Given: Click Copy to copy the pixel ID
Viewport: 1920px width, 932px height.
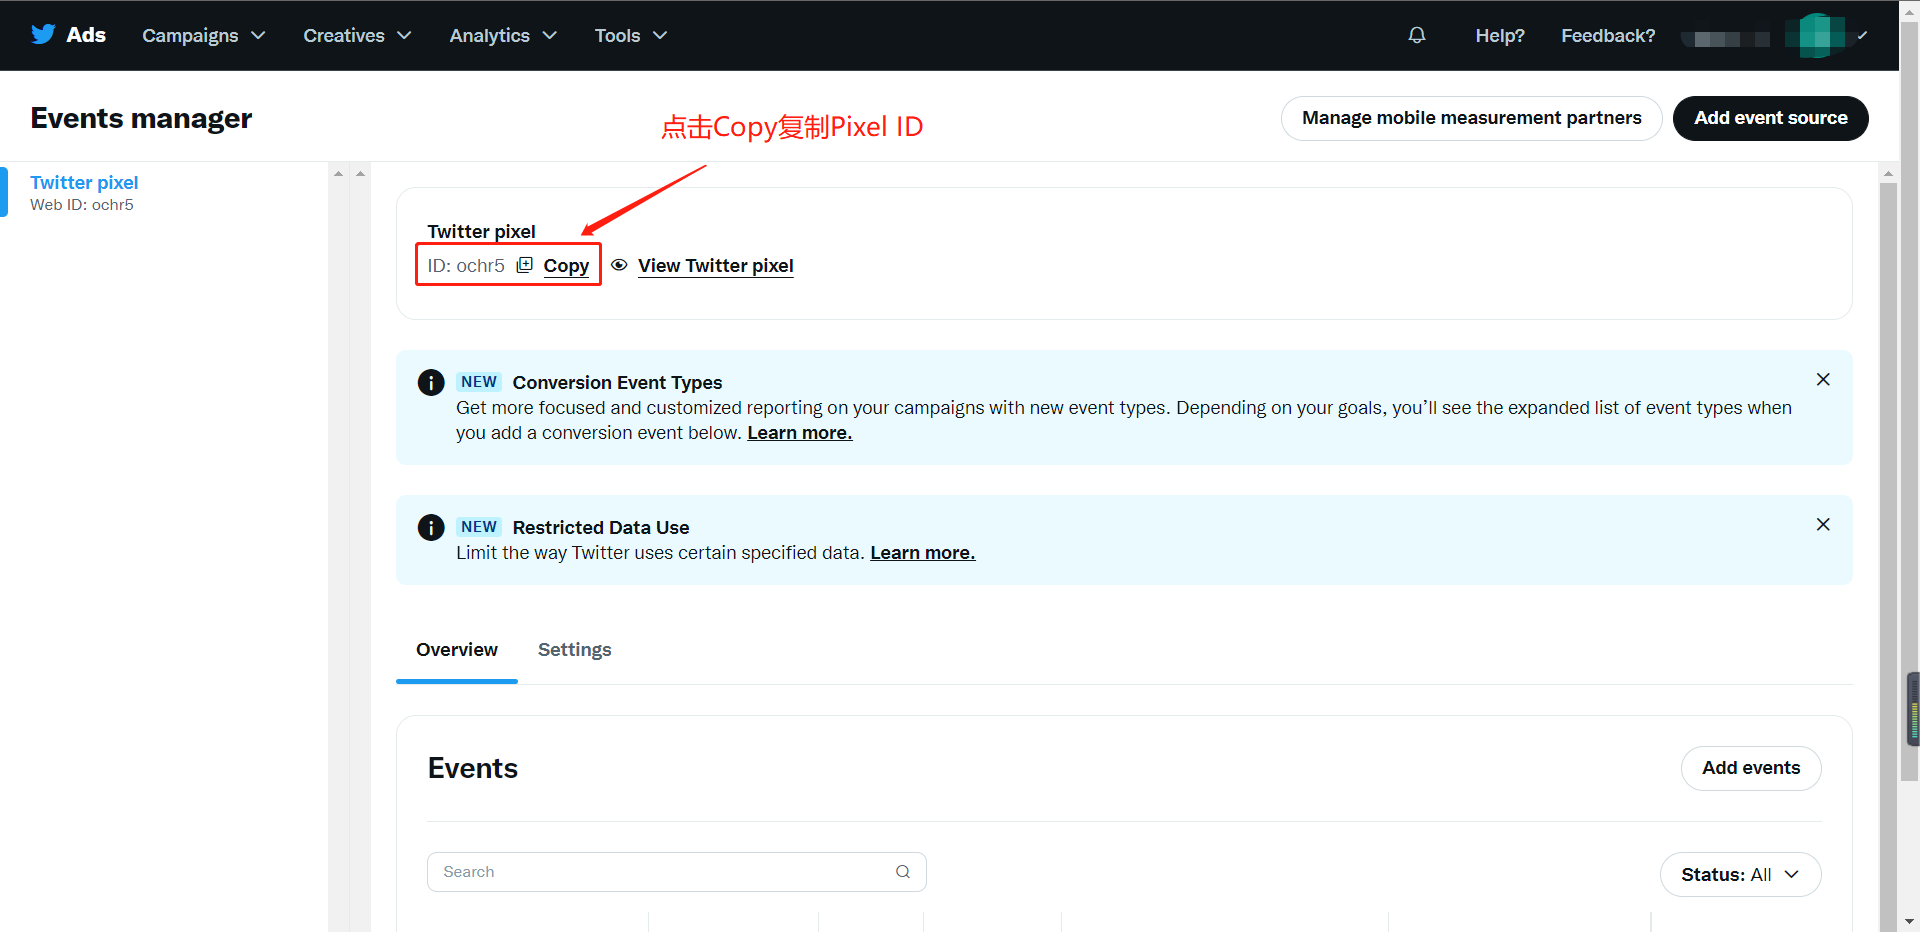Looking at the screenshot, I should pos(566,265).
